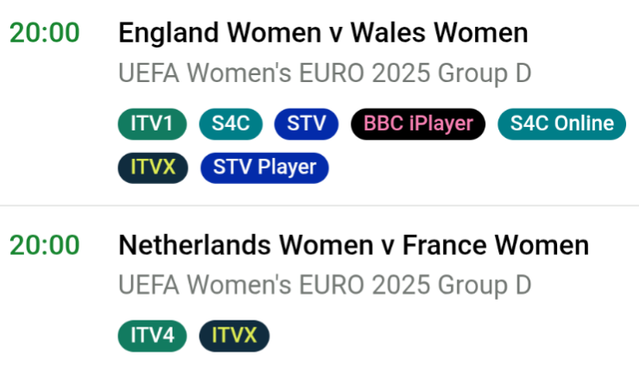Viewport: 639px width, 368px height.
Task: Choose the STV channel badge
Action: pyautogui.click(x=306, y=124)
